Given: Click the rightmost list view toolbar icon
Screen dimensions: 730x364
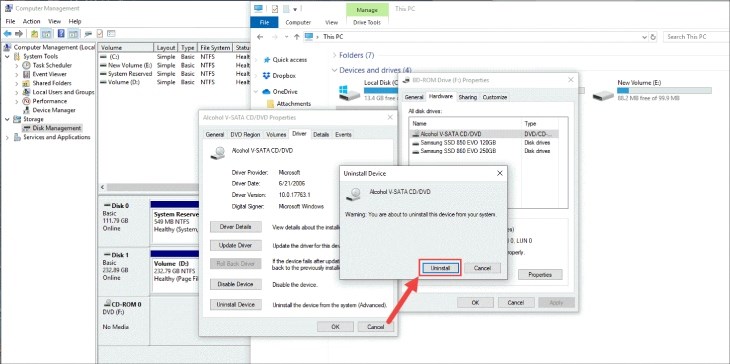Looking at the screenshot, I should tap(111, 34).
